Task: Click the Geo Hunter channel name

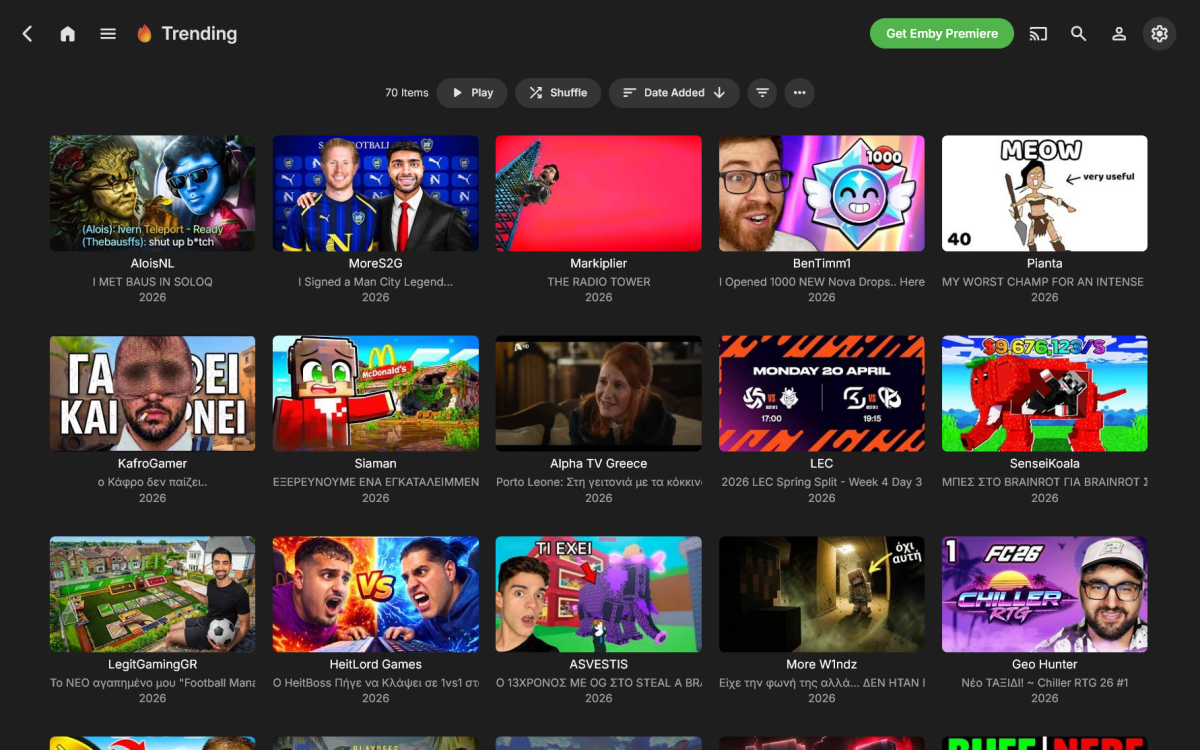Action: [1045, 665]
